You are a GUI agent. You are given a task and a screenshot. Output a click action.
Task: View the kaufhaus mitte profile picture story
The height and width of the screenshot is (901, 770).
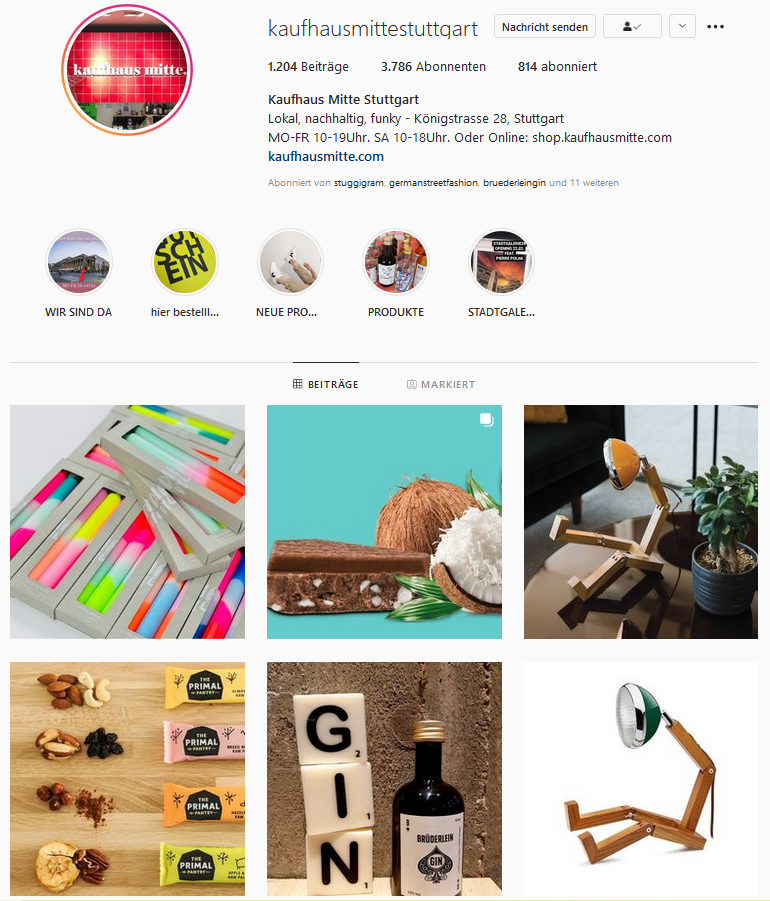[127, 70]
